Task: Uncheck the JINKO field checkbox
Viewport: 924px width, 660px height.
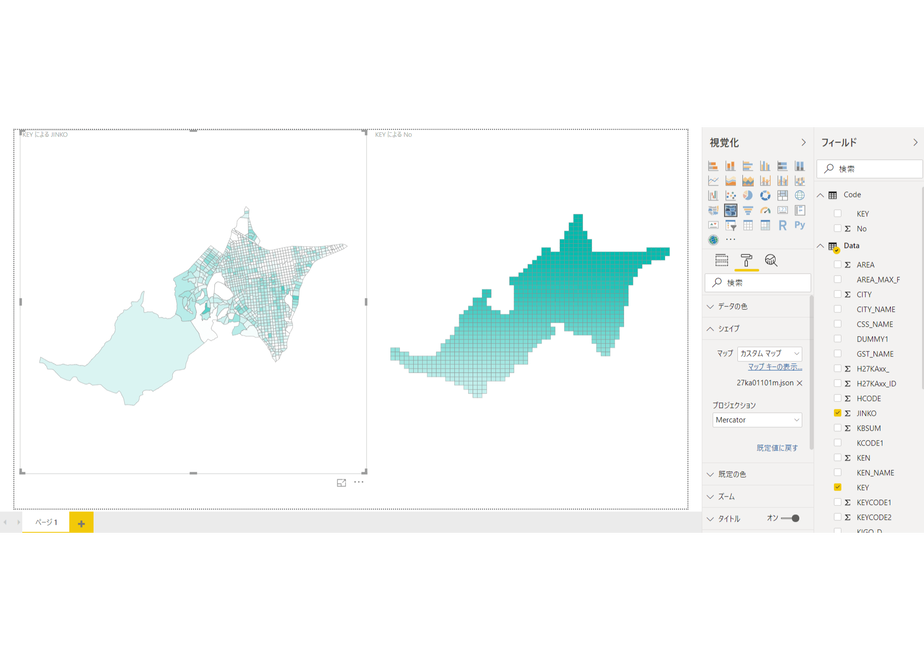Action: coord(837,413)
